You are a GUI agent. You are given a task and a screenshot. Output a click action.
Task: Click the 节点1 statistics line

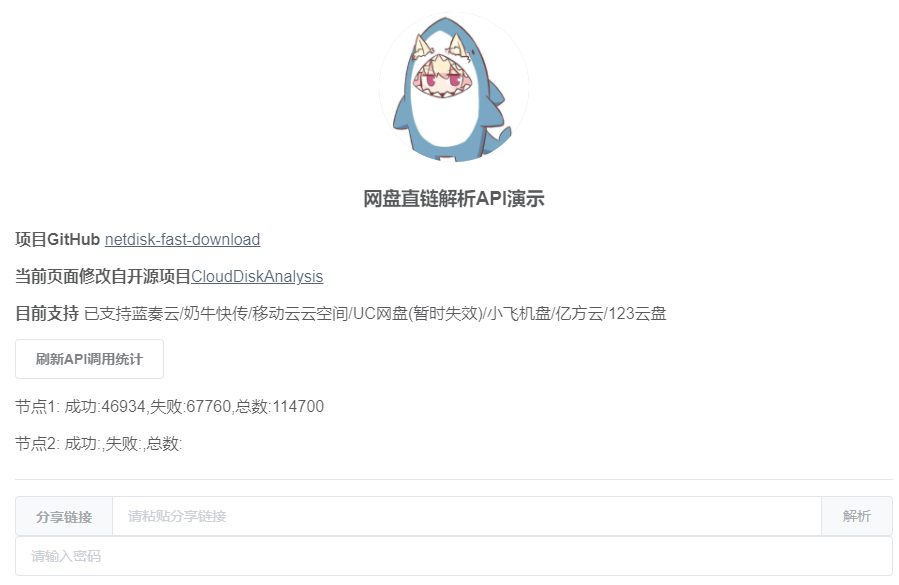[x=170, y=407]
